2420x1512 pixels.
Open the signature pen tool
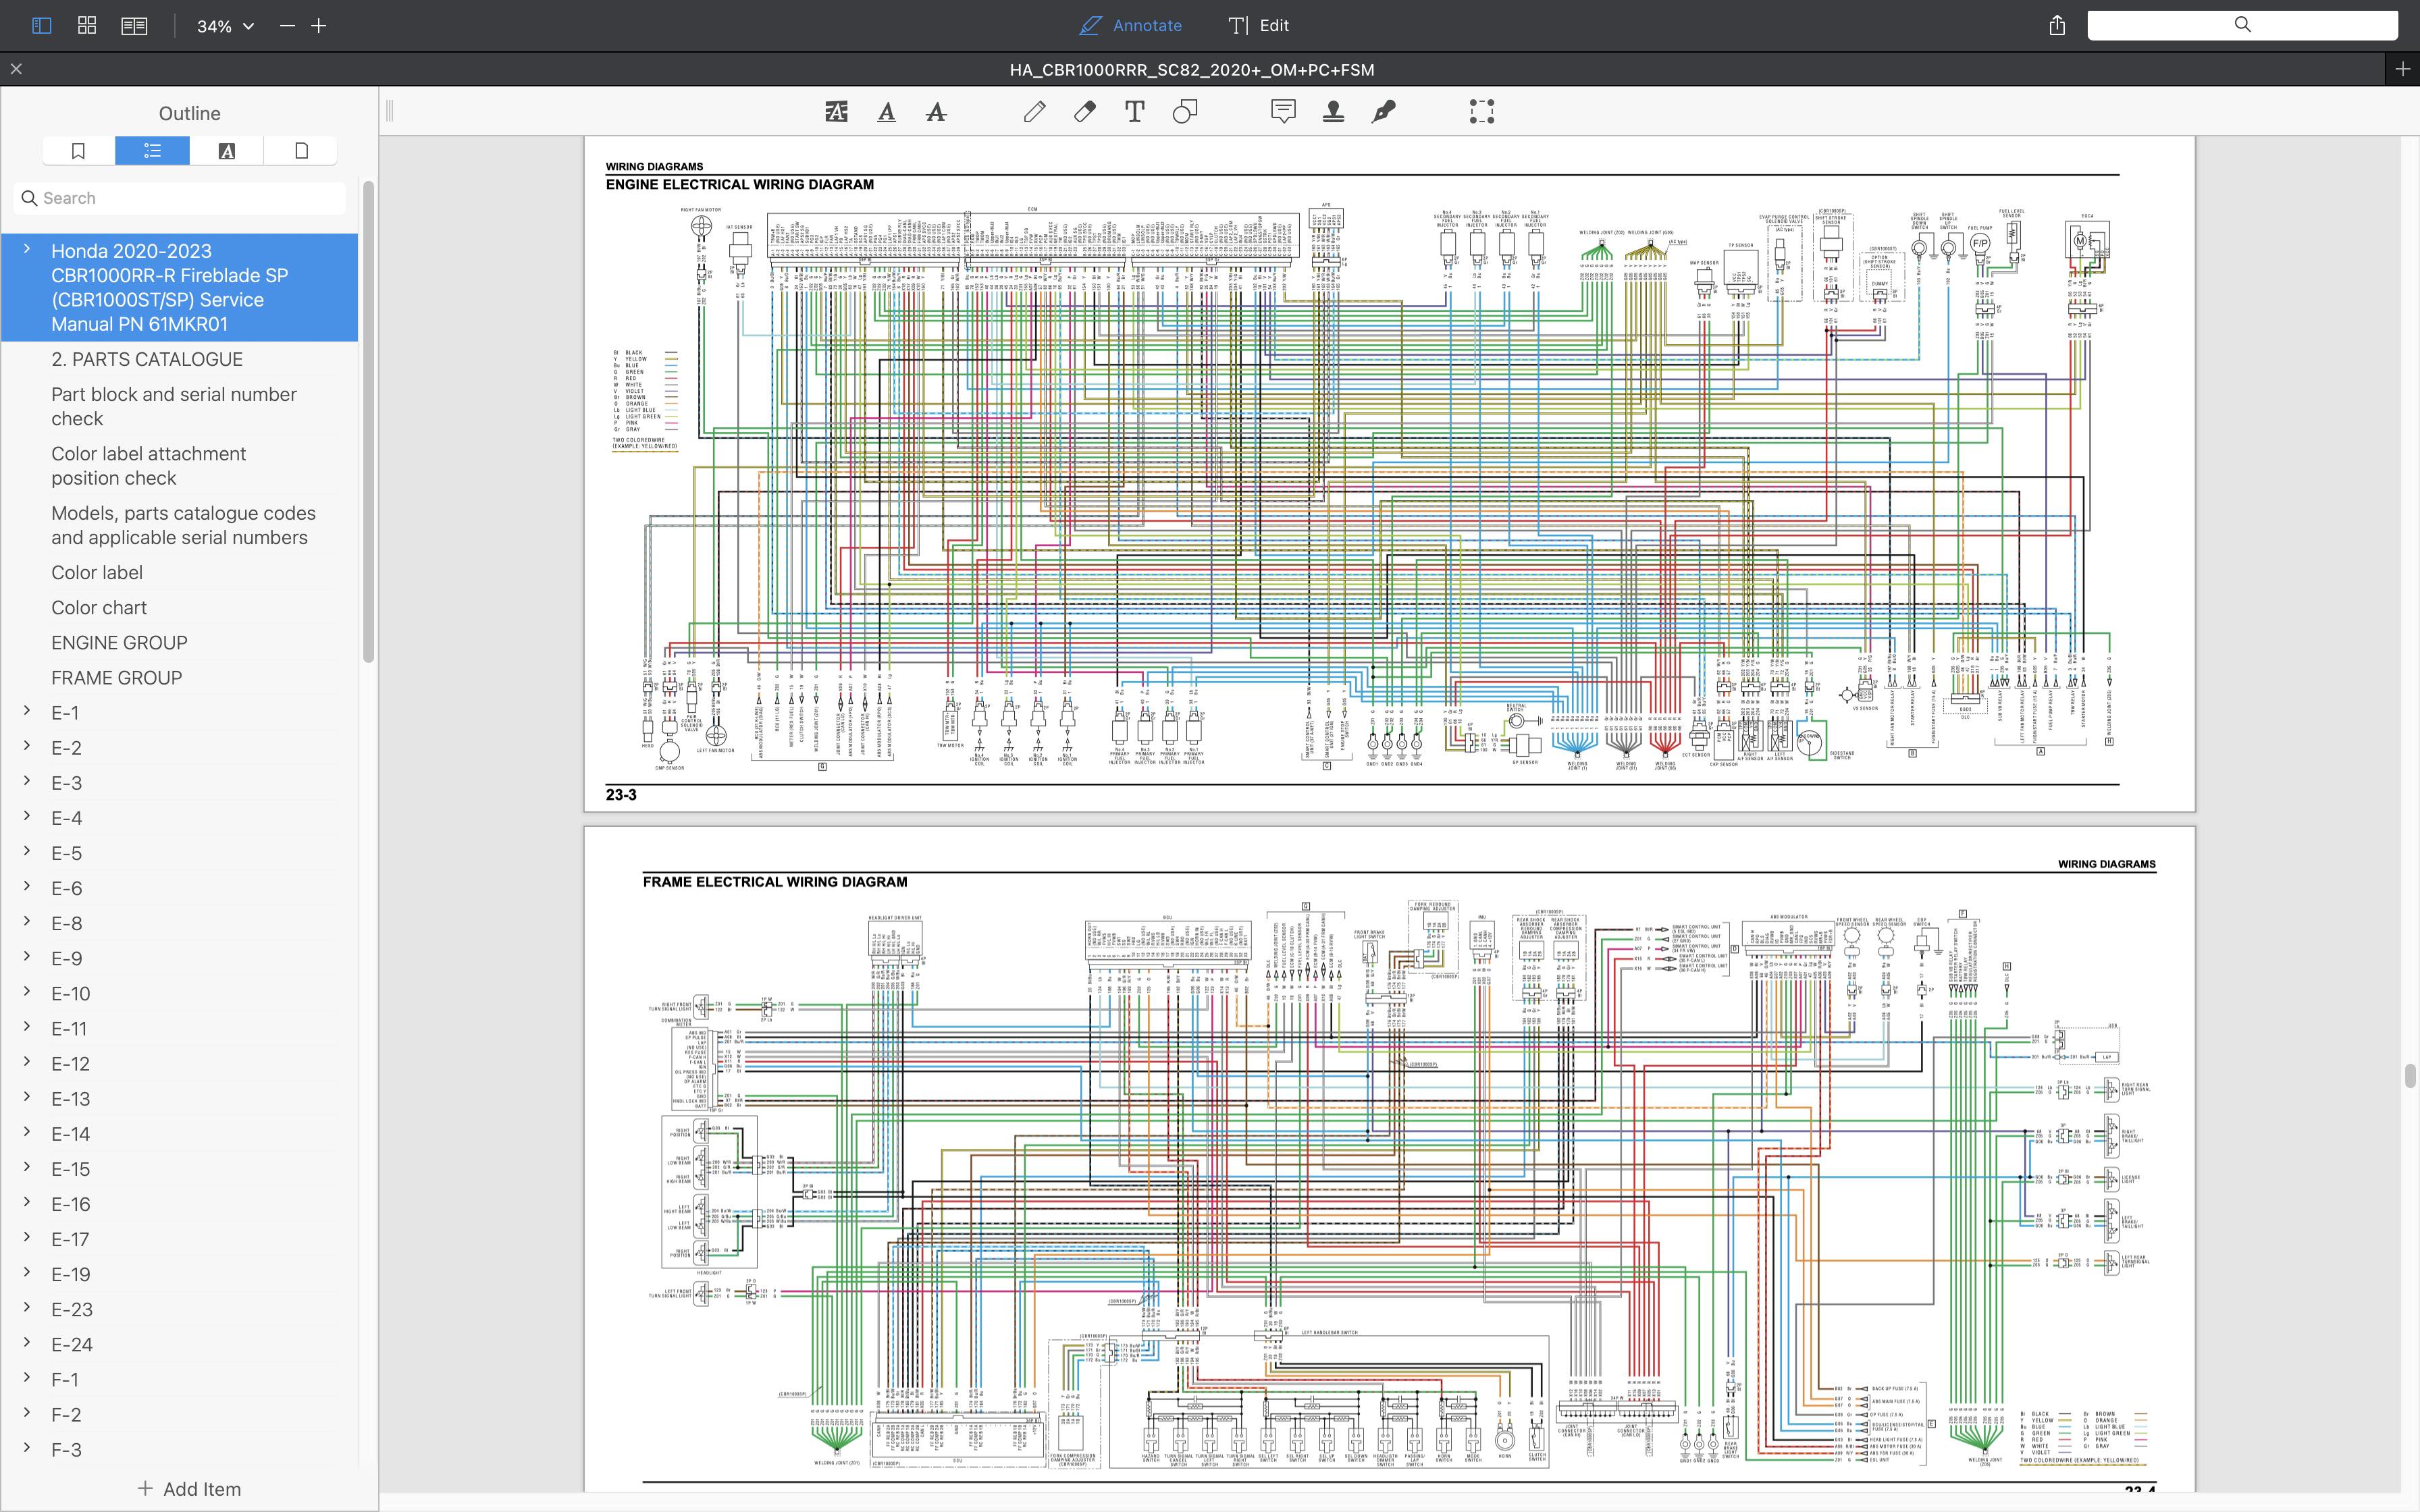click(x=1383, y=112)
